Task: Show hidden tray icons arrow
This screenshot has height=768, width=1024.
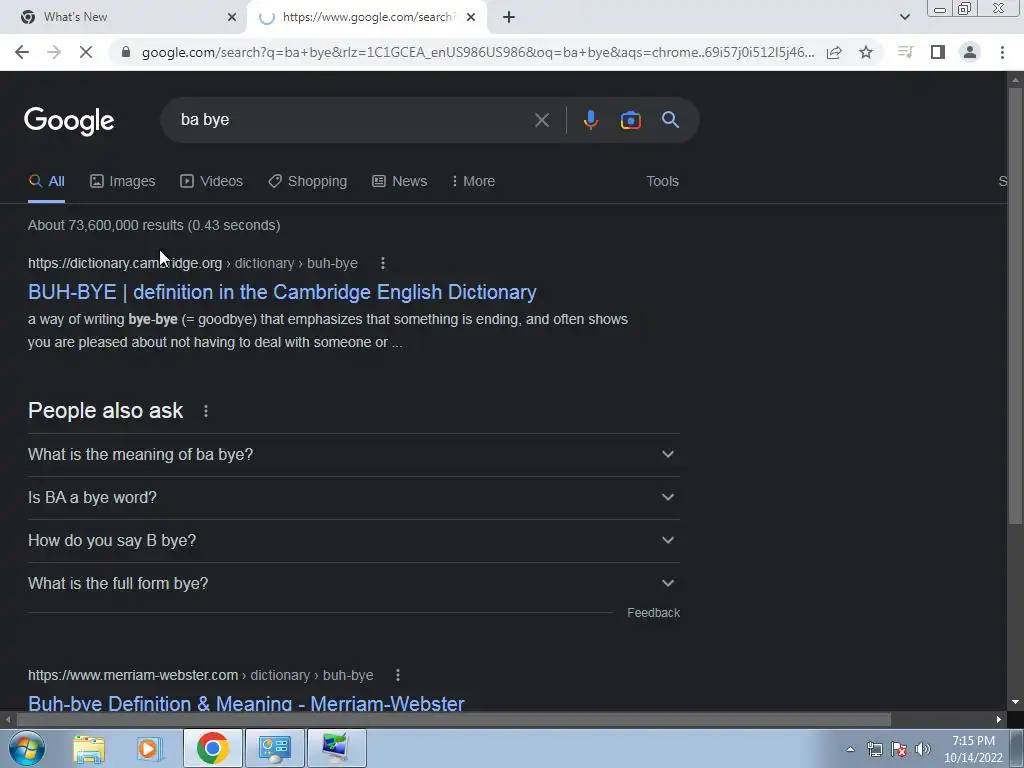Action: click(x=850, y=749)
